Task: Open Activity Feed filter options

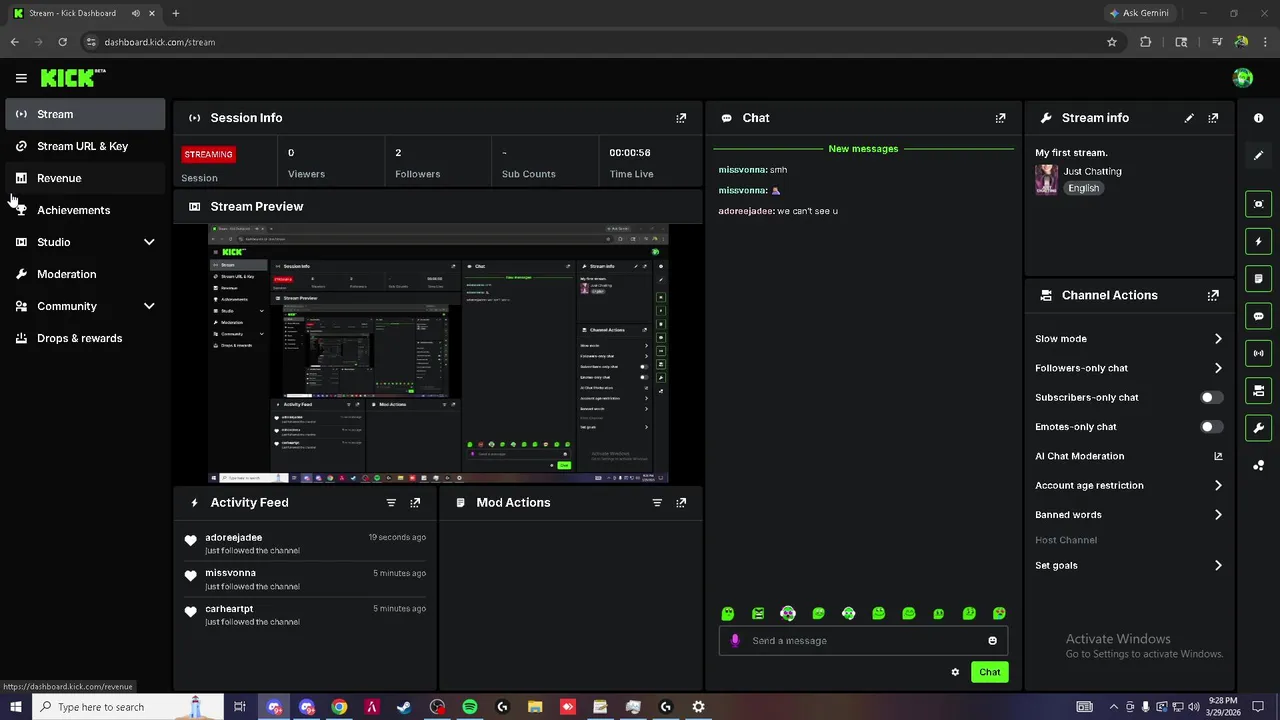Action: tap(391, 503)
